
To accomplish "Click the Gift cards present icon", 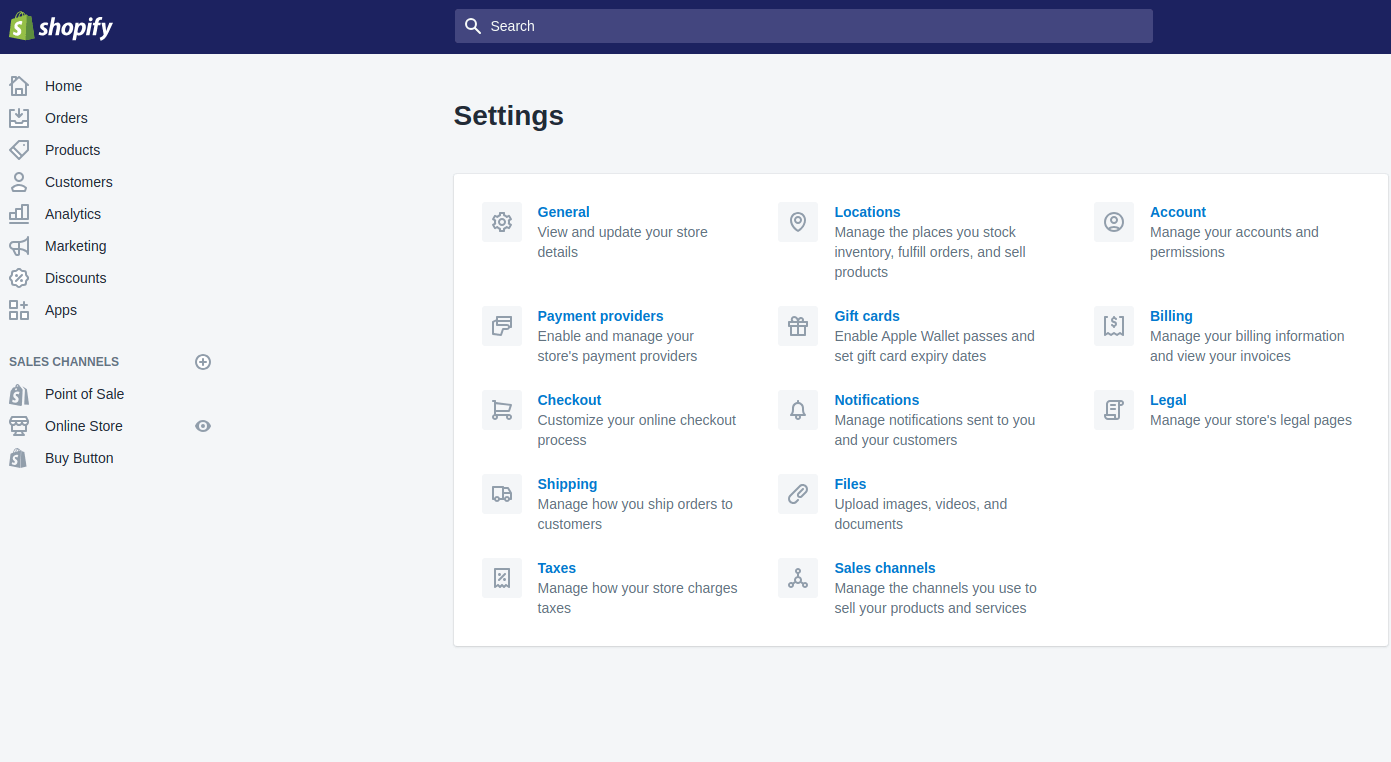I will [x=798, y=326].
